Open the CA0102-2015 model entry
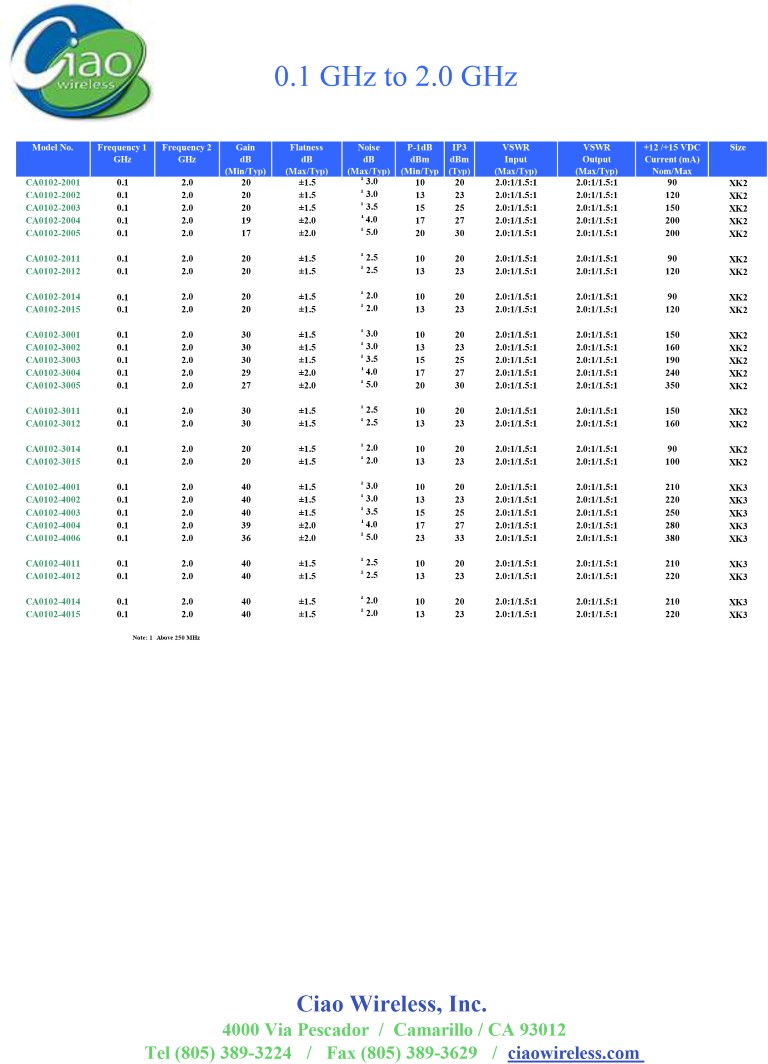The height and width of the screenshot is (1064, 768). click(x=53, y=309)
